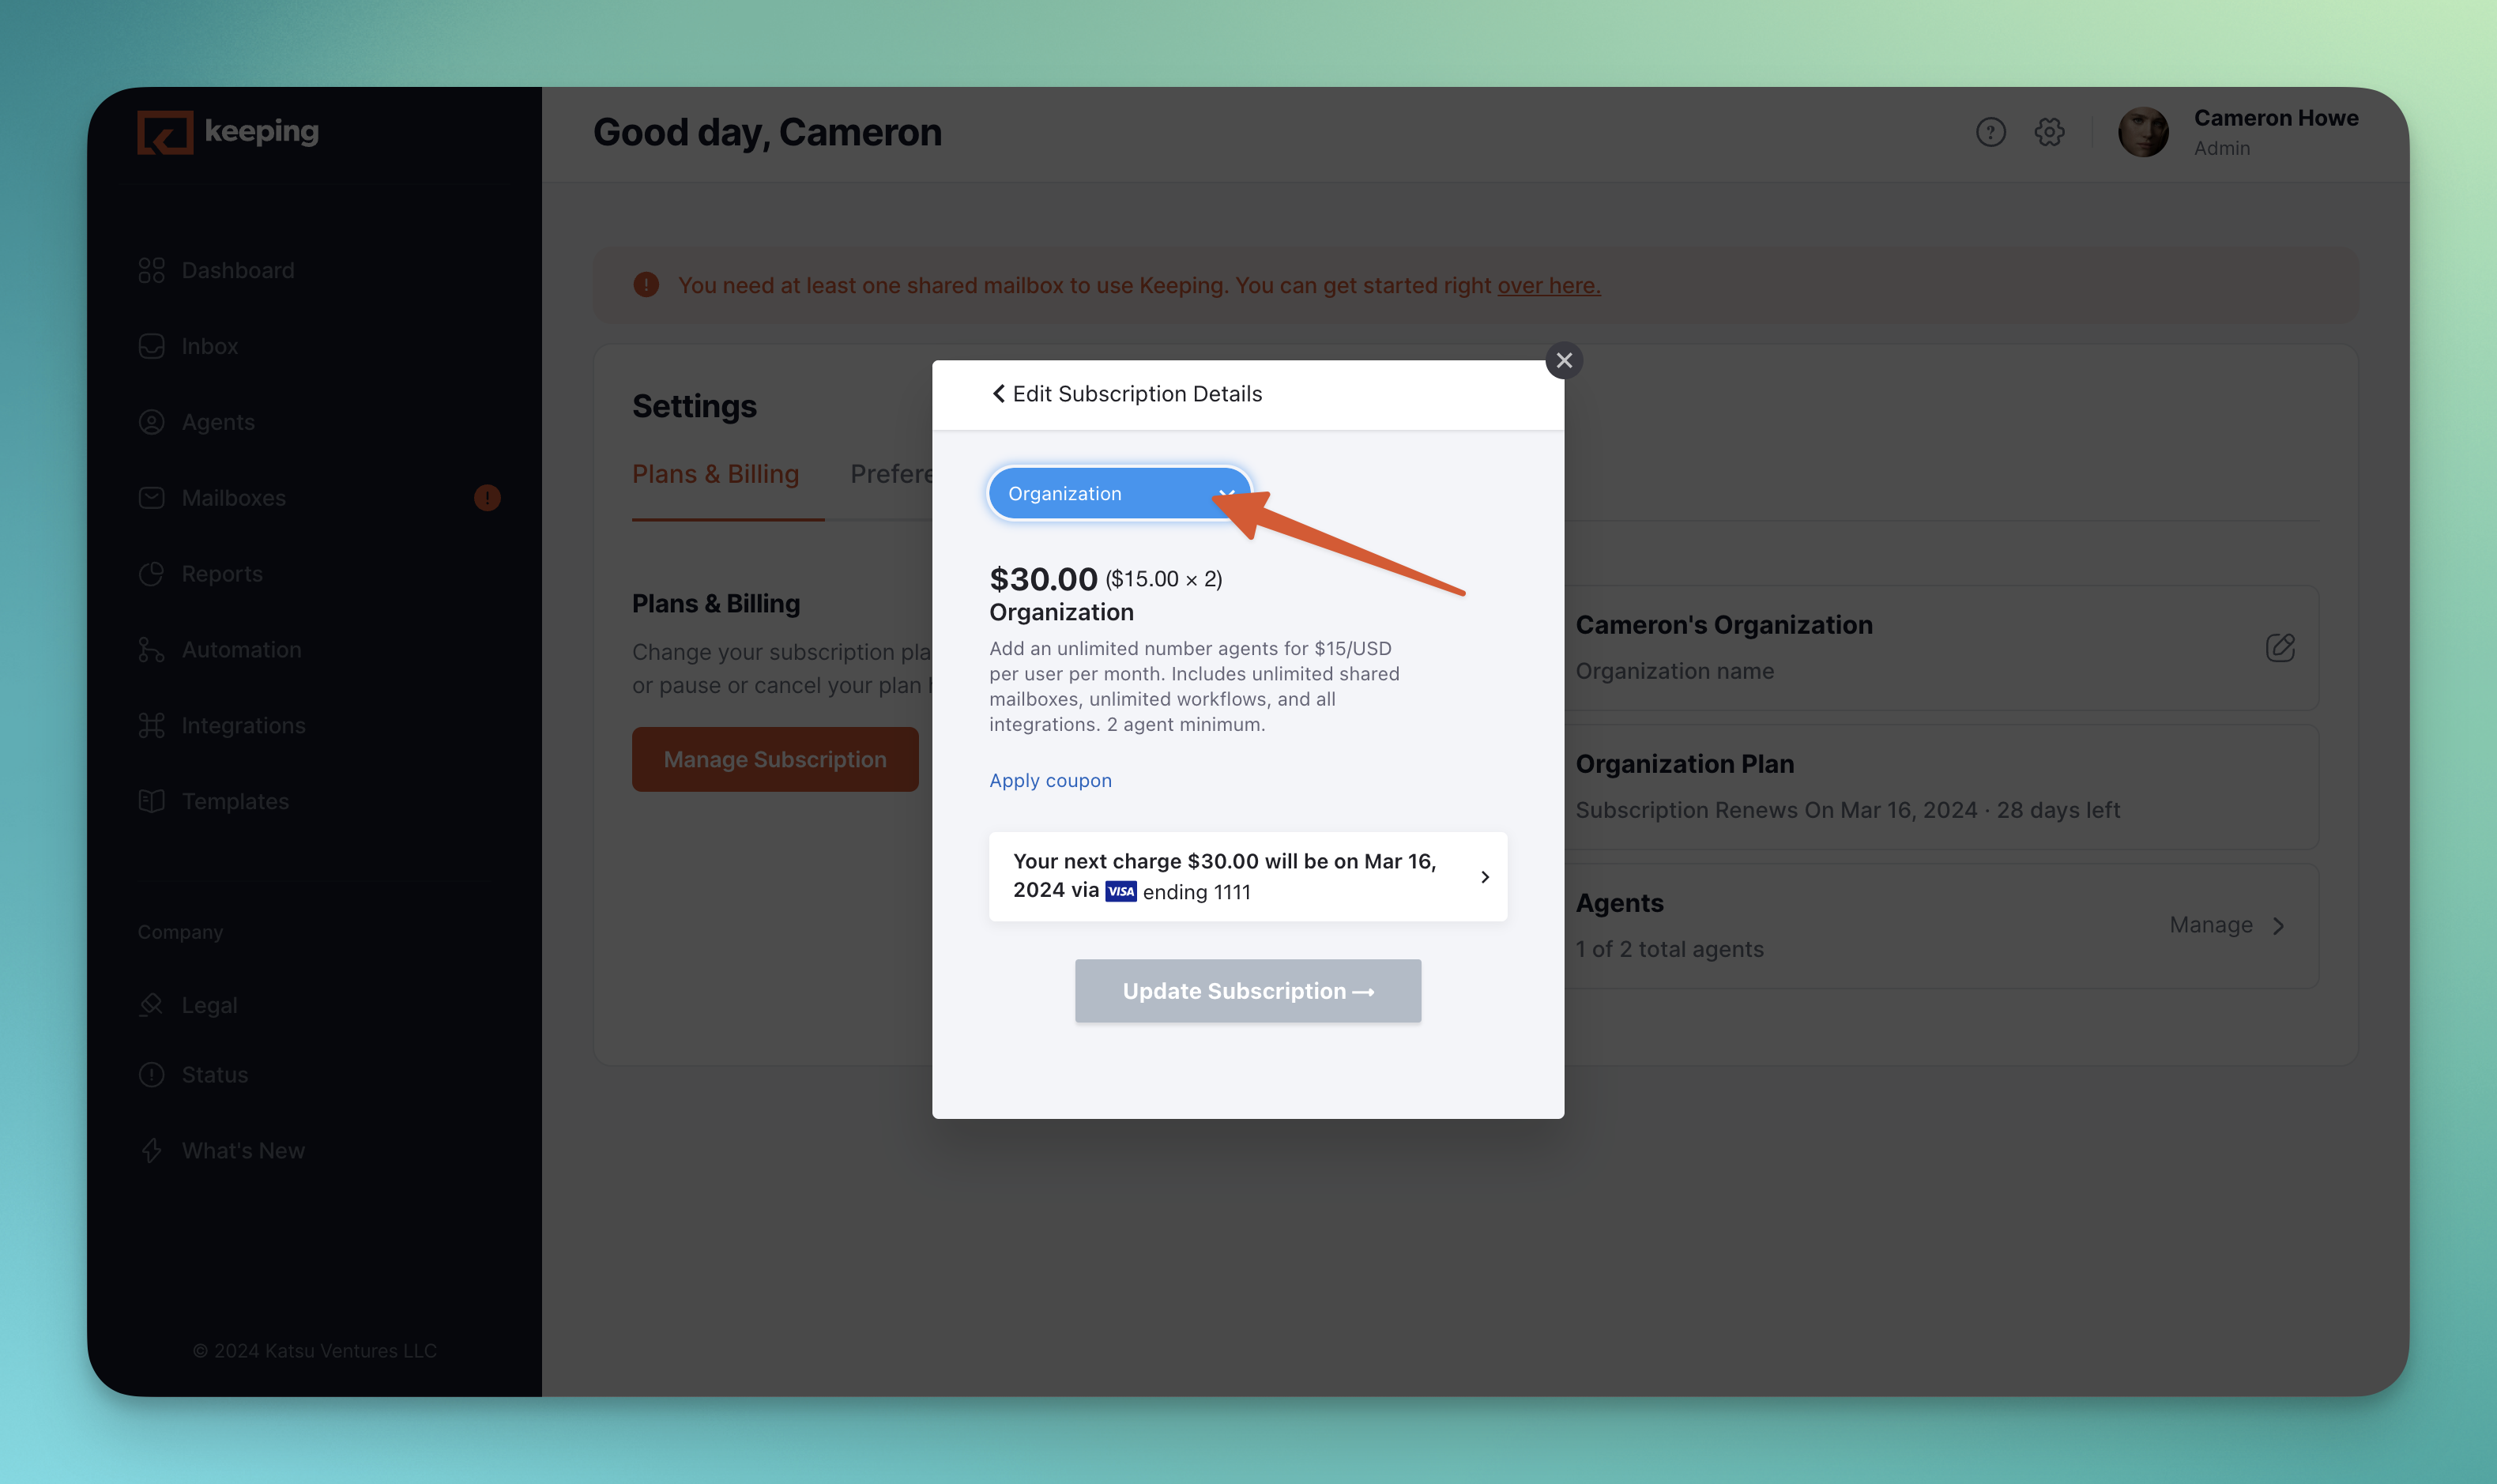The image size is (2497, 1484).
Task: Open Manage agents chevron
Action: coord(2278,926)
